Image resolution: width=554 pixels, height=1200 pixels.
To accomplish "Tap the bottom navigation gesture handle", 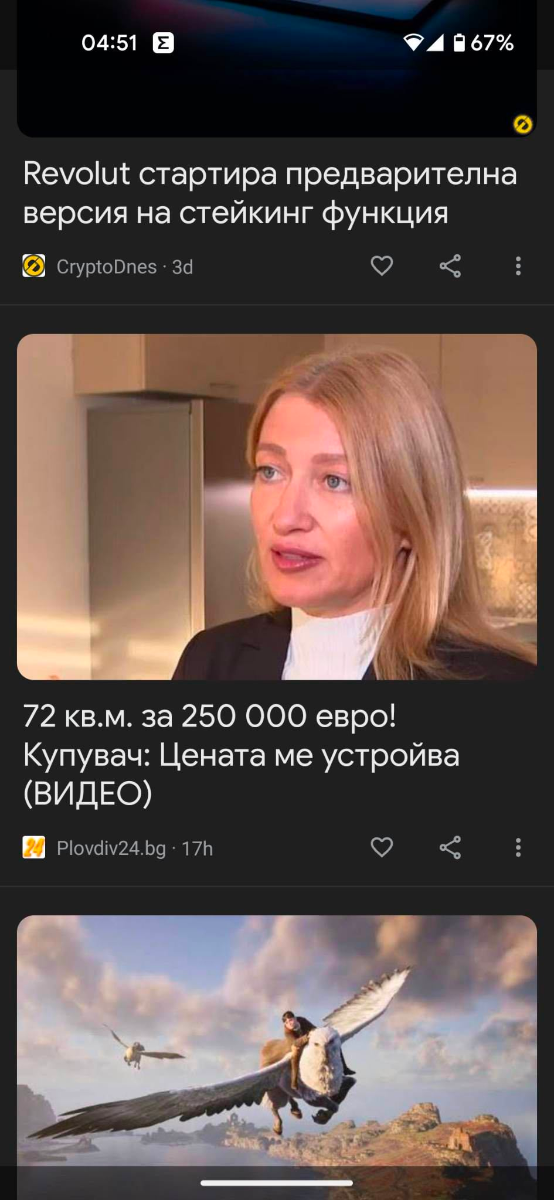I will [277, 1183].
